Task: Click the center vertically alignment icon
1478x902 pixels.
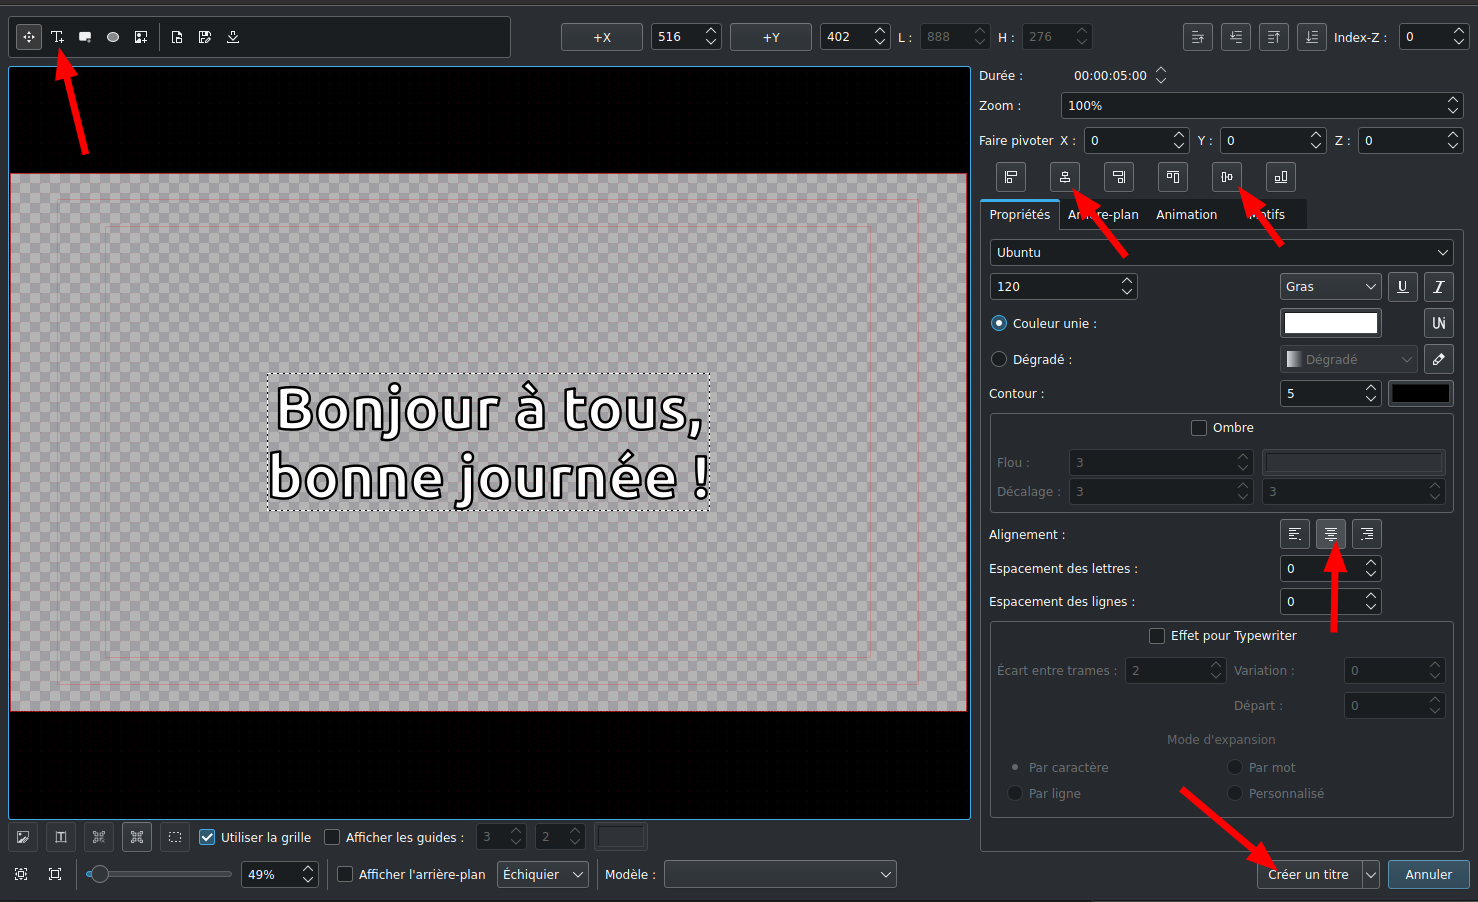Action: coord(1227,177)
